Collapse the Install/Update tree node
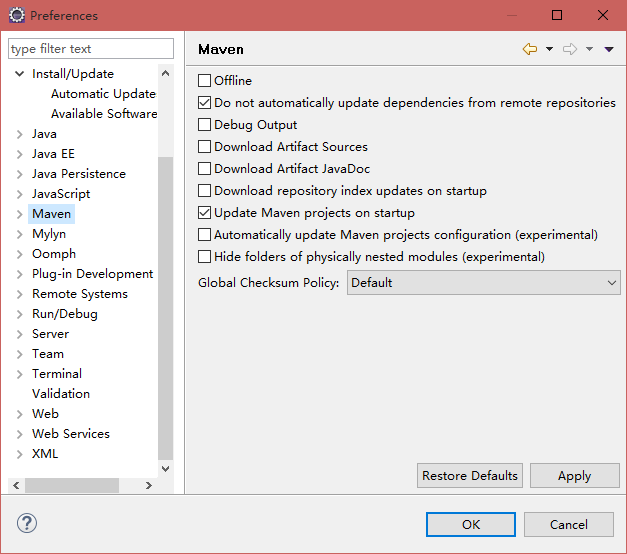The height and width of the screenshot is (554, 627). click(19, 74)
